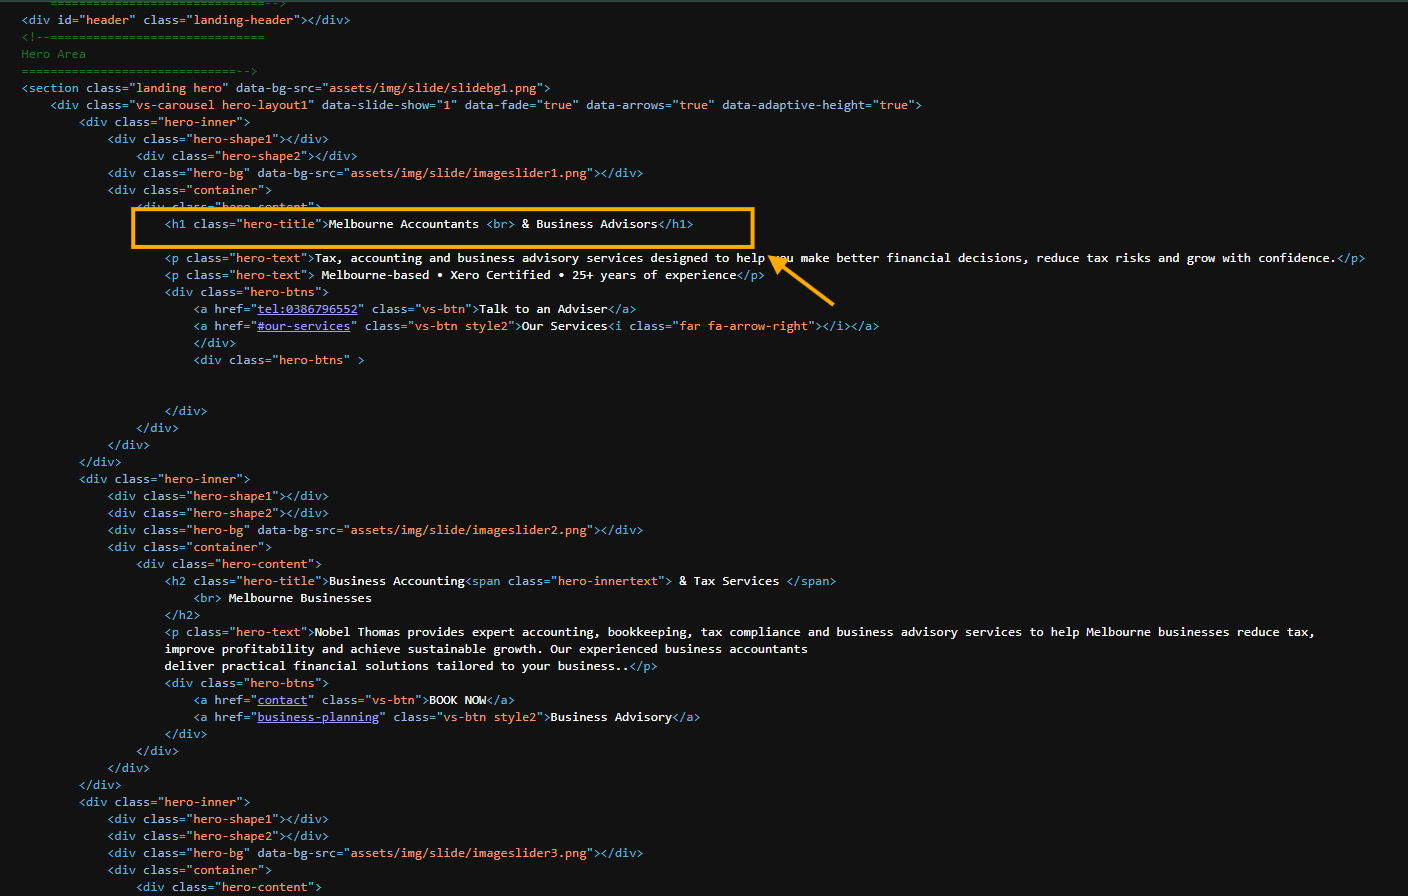The width and height of the screenshot is (1408, 896).
Task: Click the line starting 'improve profitability and achieve'
Action: coord(486,649)
